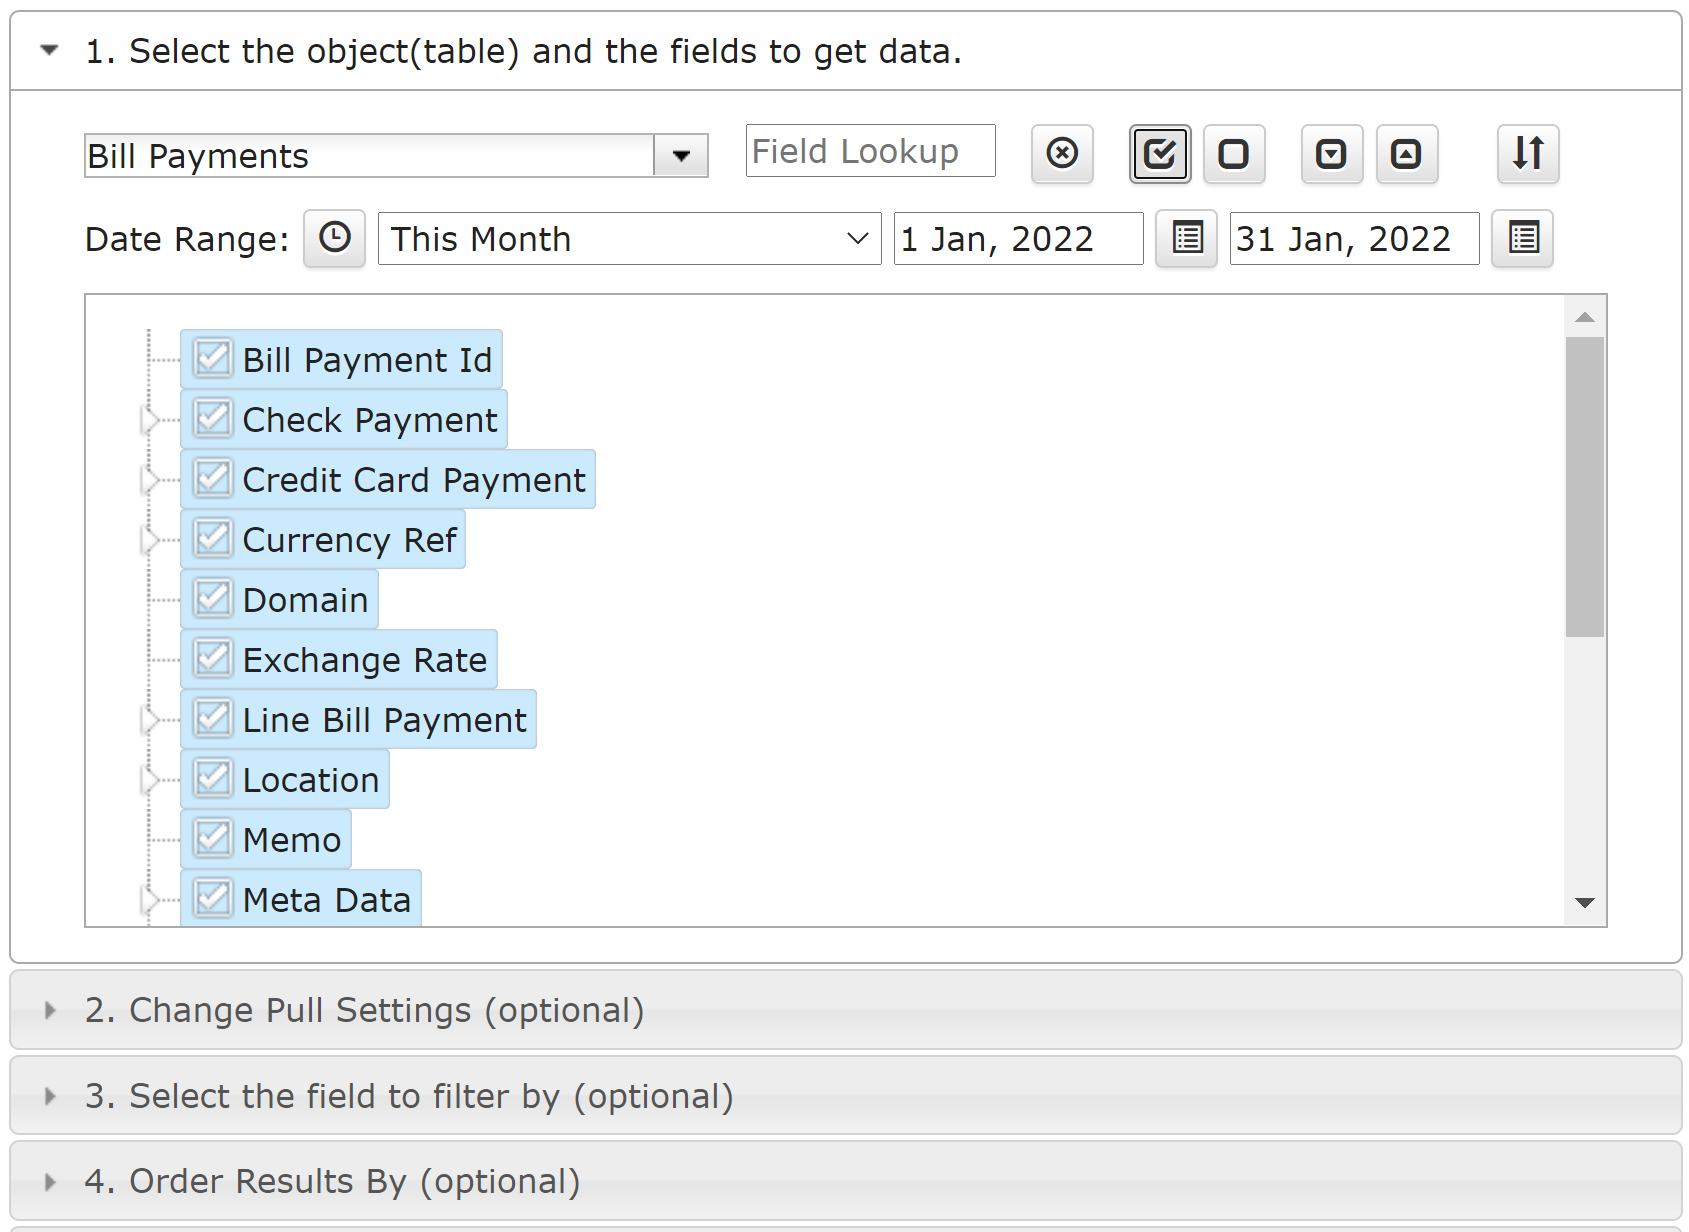Click the expand all nodes icon
The width and height of the screenshot is (1689, 1232).
(x=1332, y=154)
